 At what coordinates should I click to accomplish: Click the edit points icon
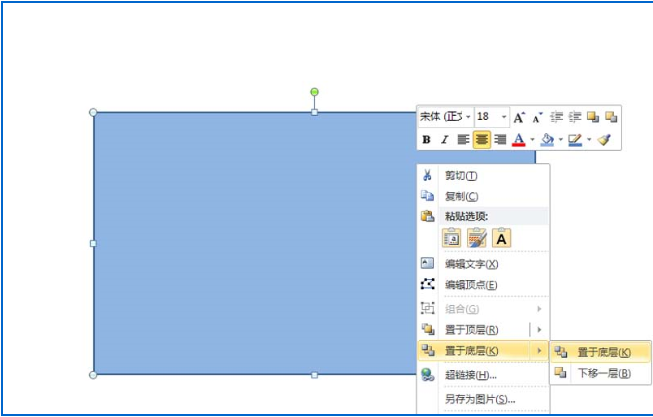pos(428,284)
